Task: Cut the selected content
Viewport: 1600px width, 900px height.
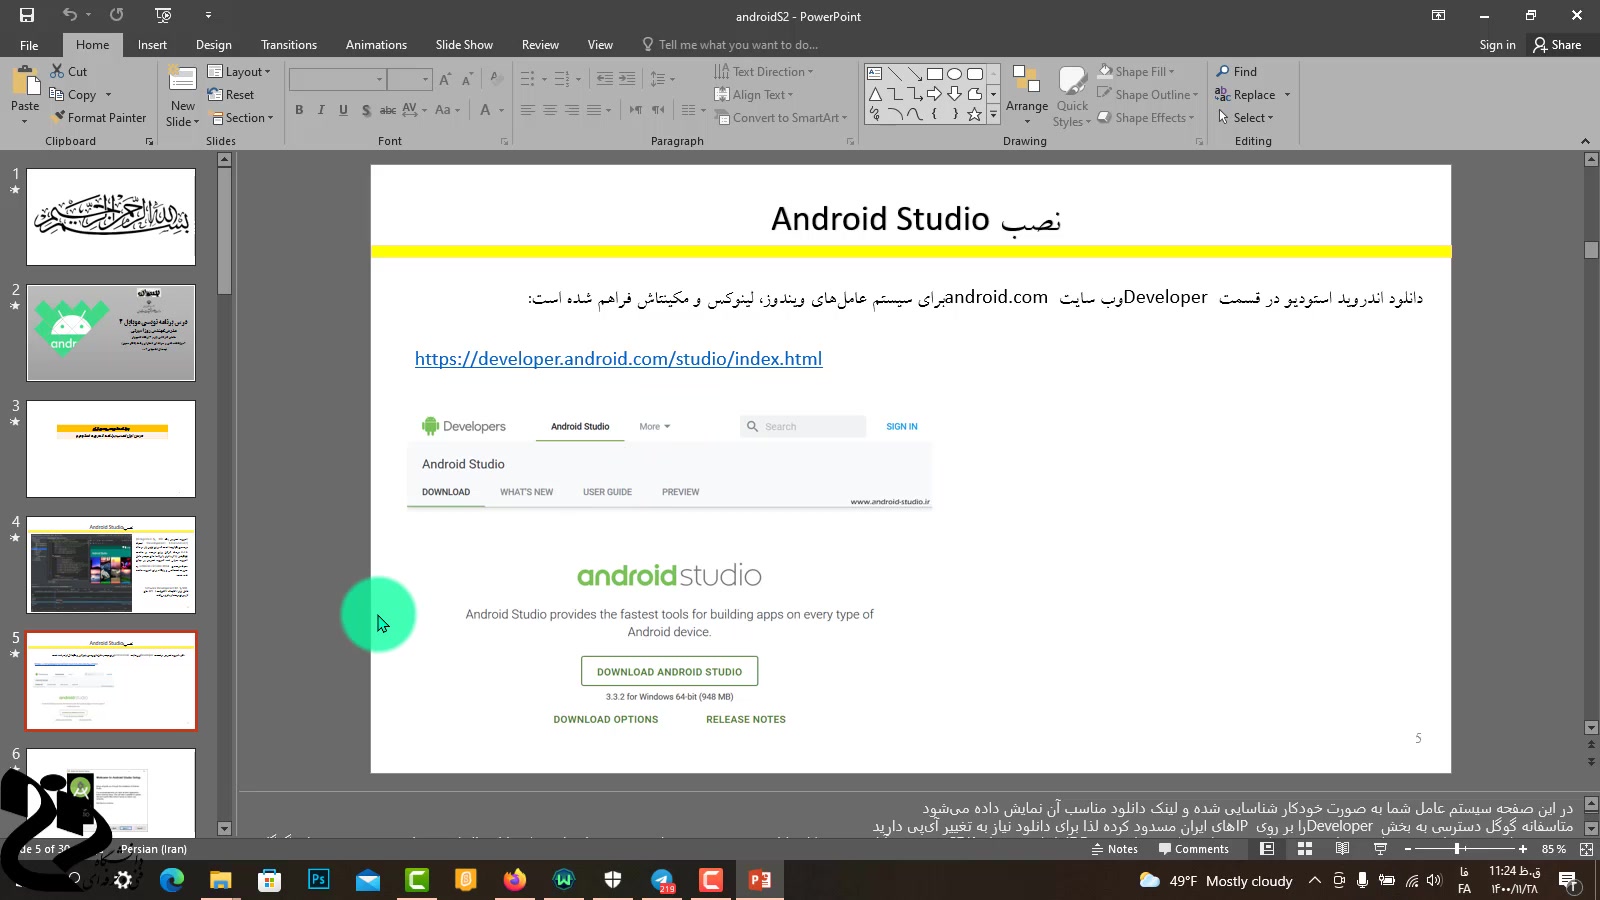Action: (x=69, y=72)
